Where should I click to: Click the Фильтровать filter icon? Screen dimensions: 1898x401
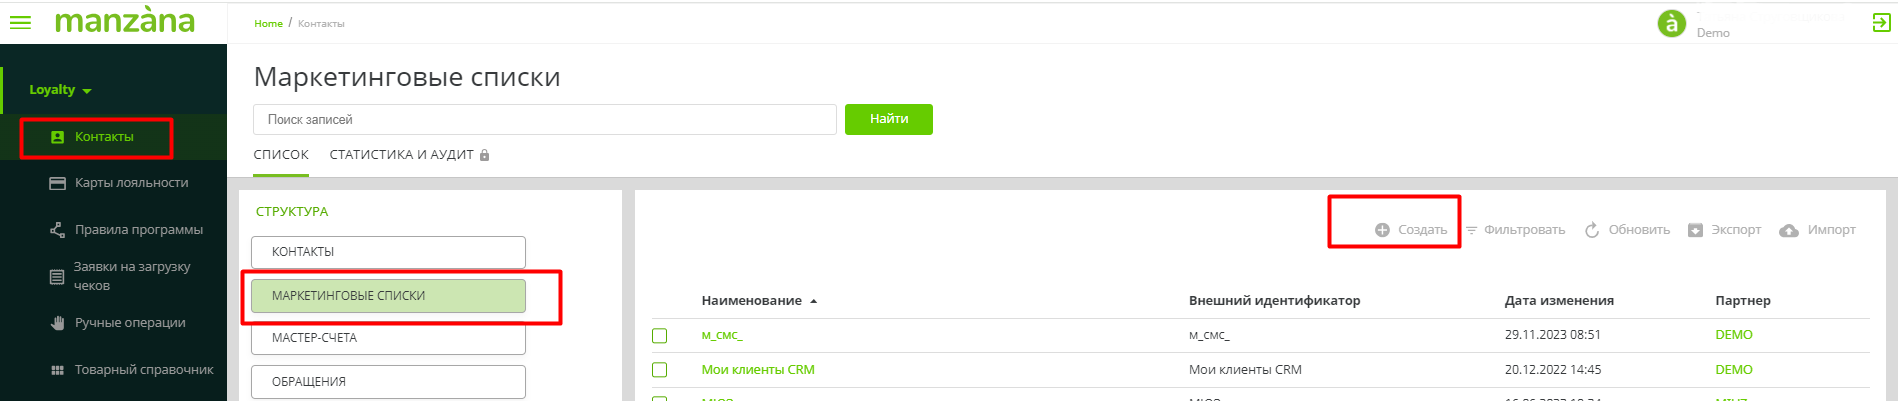[x=1471, y=230]
